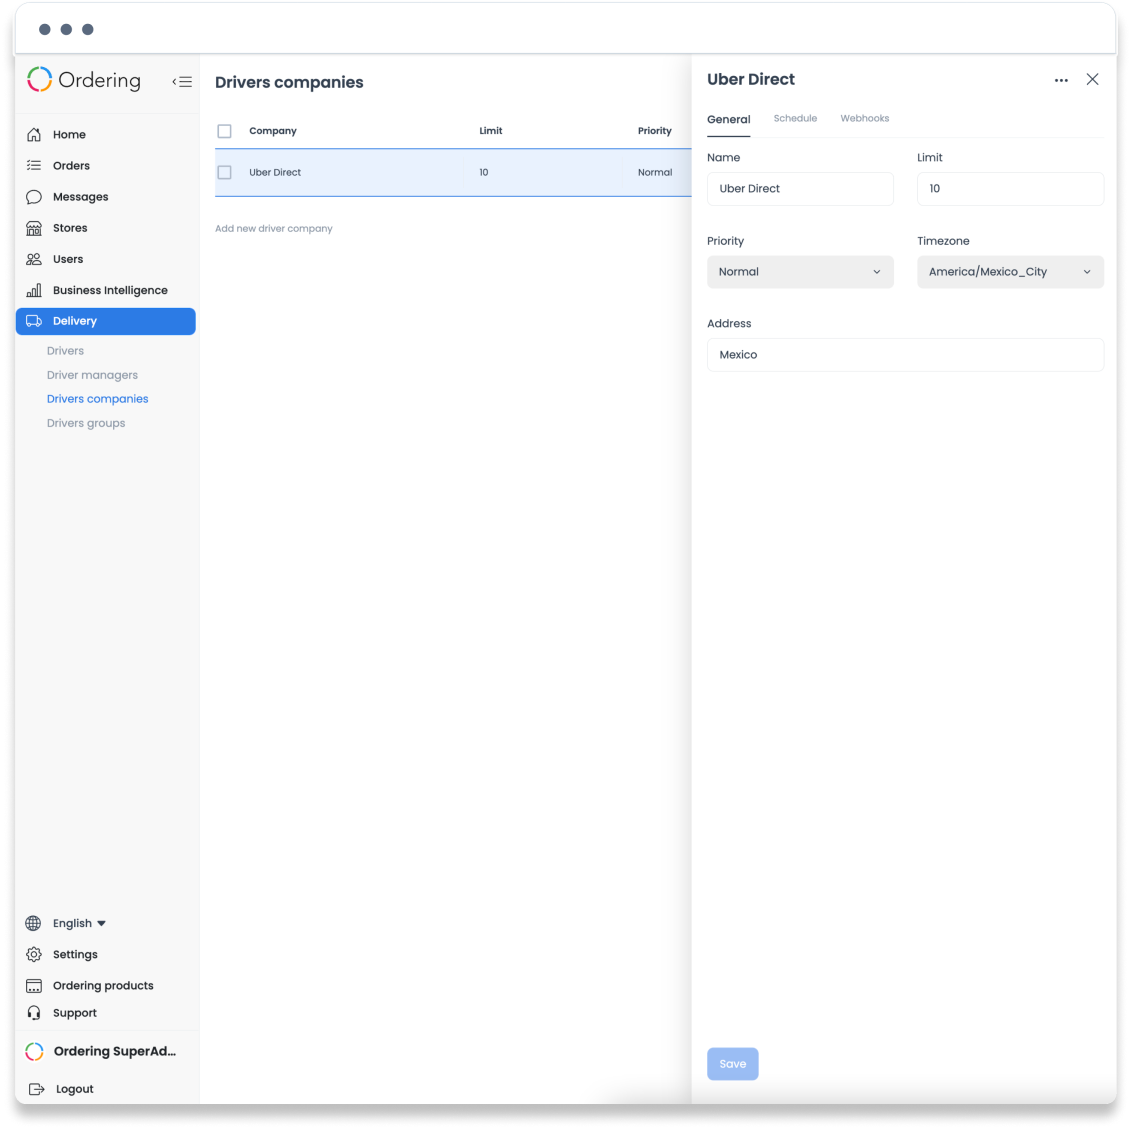Click the Logout exit icon
The image size is (1131, 1128).
[37, 1089]
